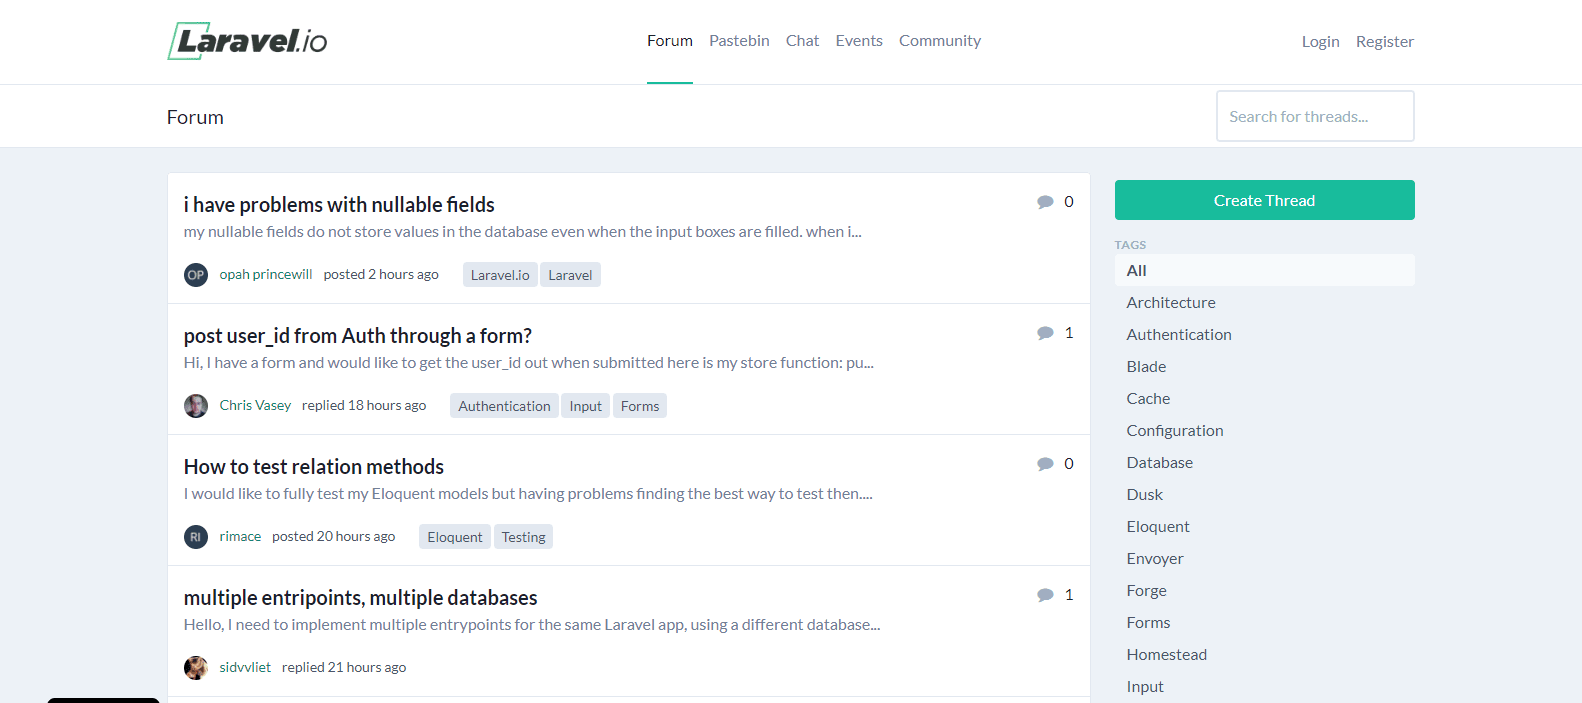Open thread 'post user_id from Auth through a form?'

coord(358,336)
